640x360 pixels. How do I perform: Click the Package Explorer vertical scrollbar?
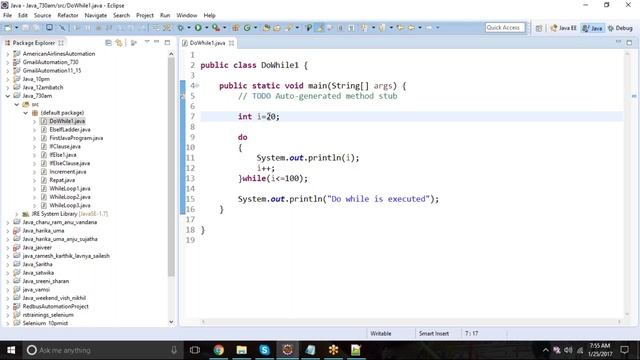click(x=171, y=167)
